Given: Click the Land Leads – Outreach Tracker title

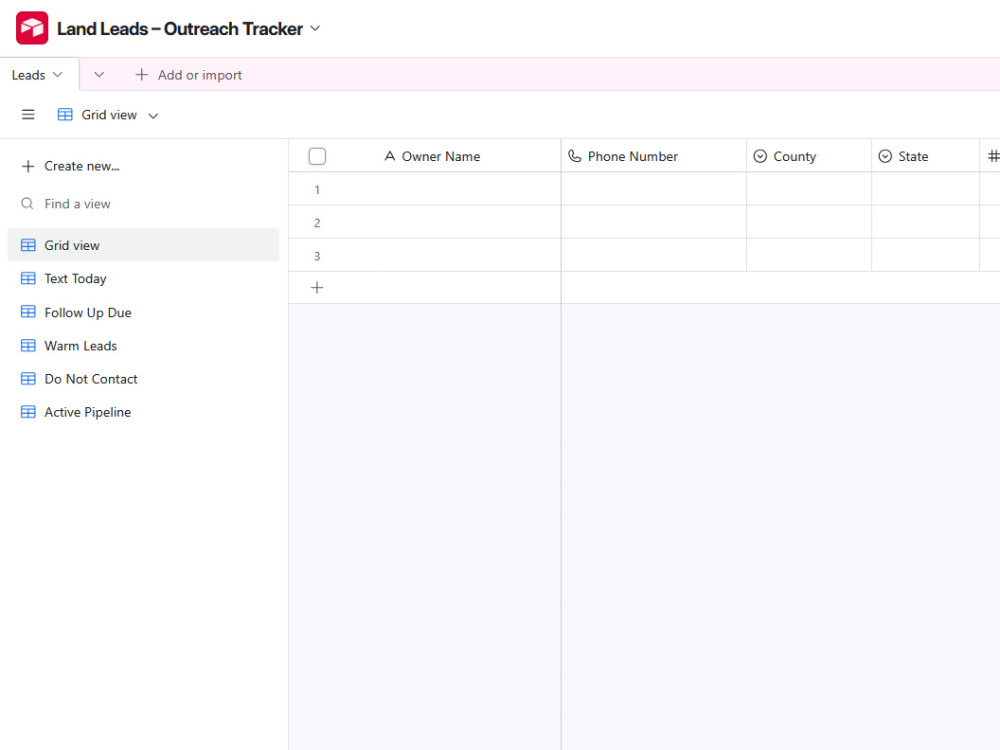Looking at the screenshot, I should [x=180, y=29].
